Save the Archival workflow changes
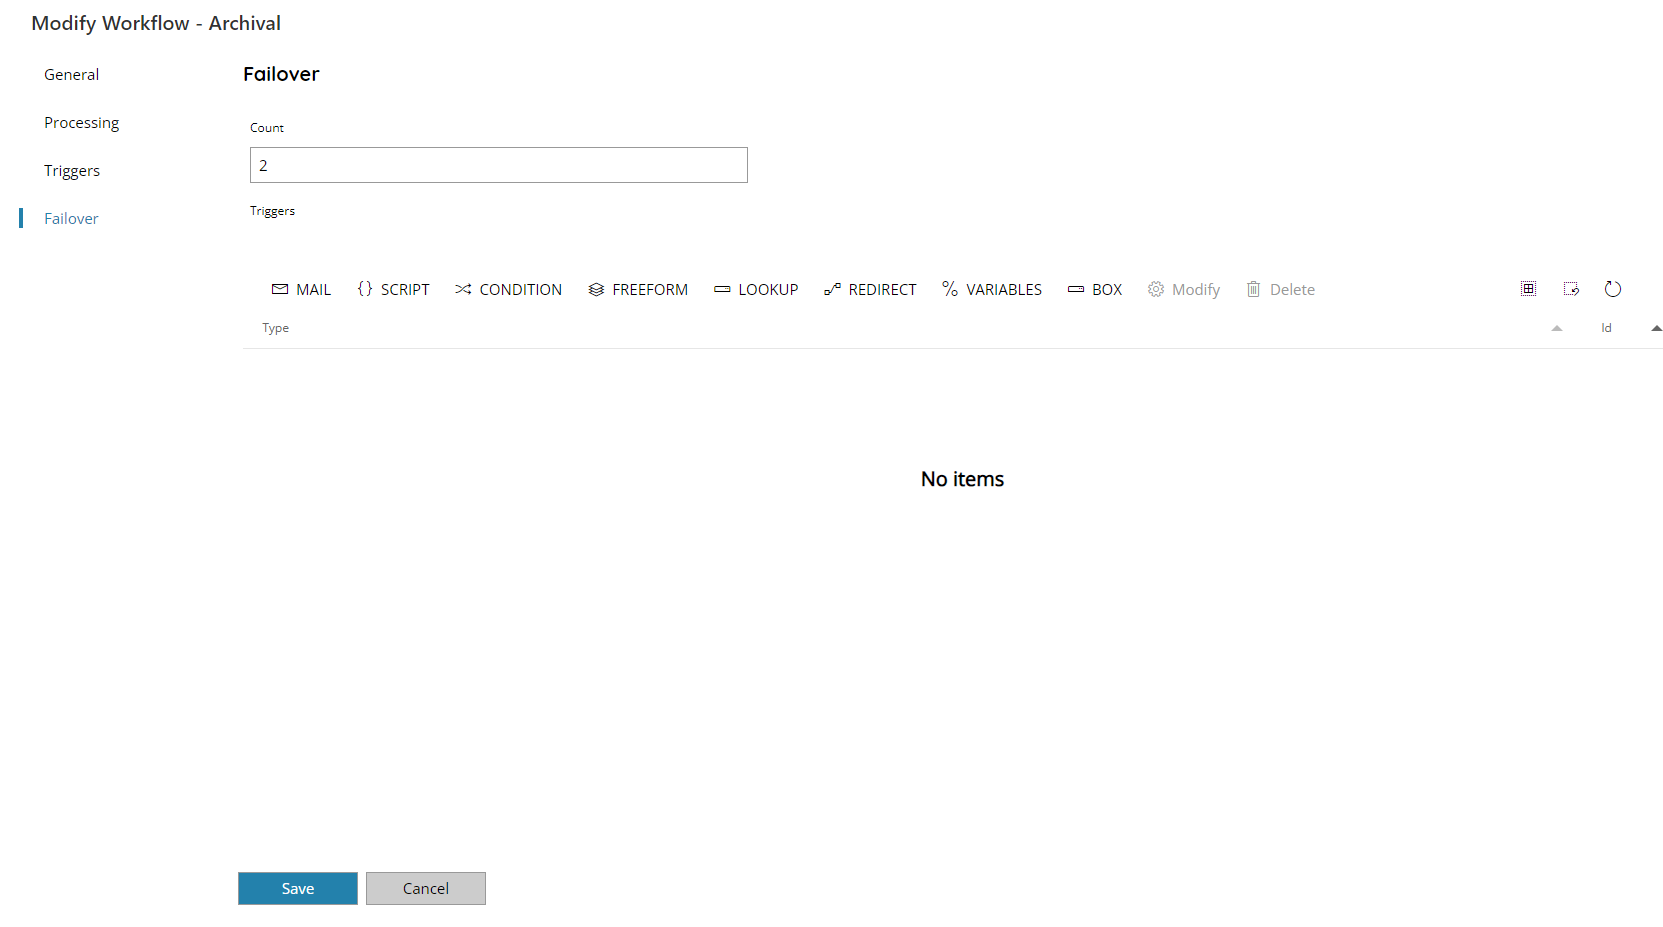 297,888
